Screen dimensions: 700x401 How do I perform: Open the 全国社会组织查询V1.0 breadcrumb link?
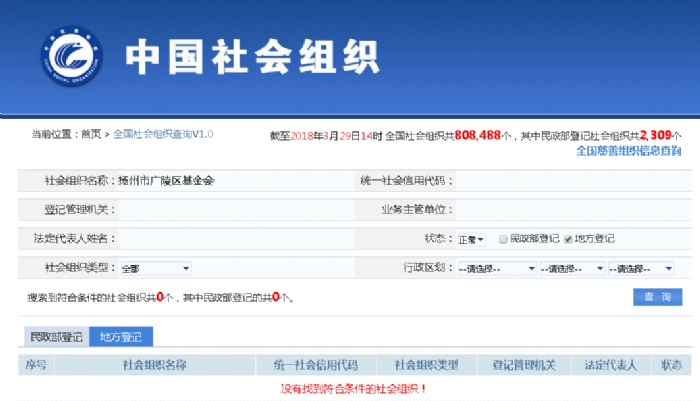tap(163, 133)
